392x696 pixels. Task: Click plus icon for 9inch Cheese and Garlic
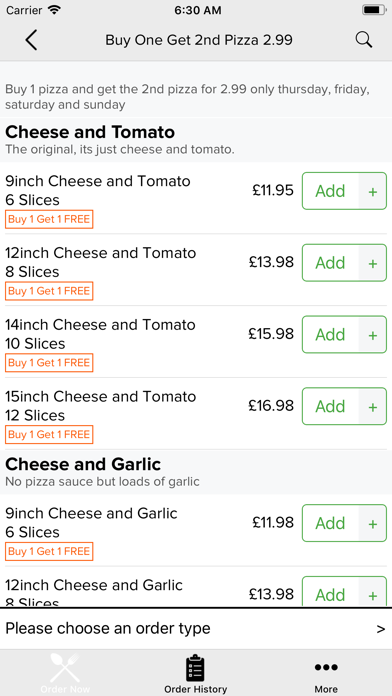[x=372, y=524]
